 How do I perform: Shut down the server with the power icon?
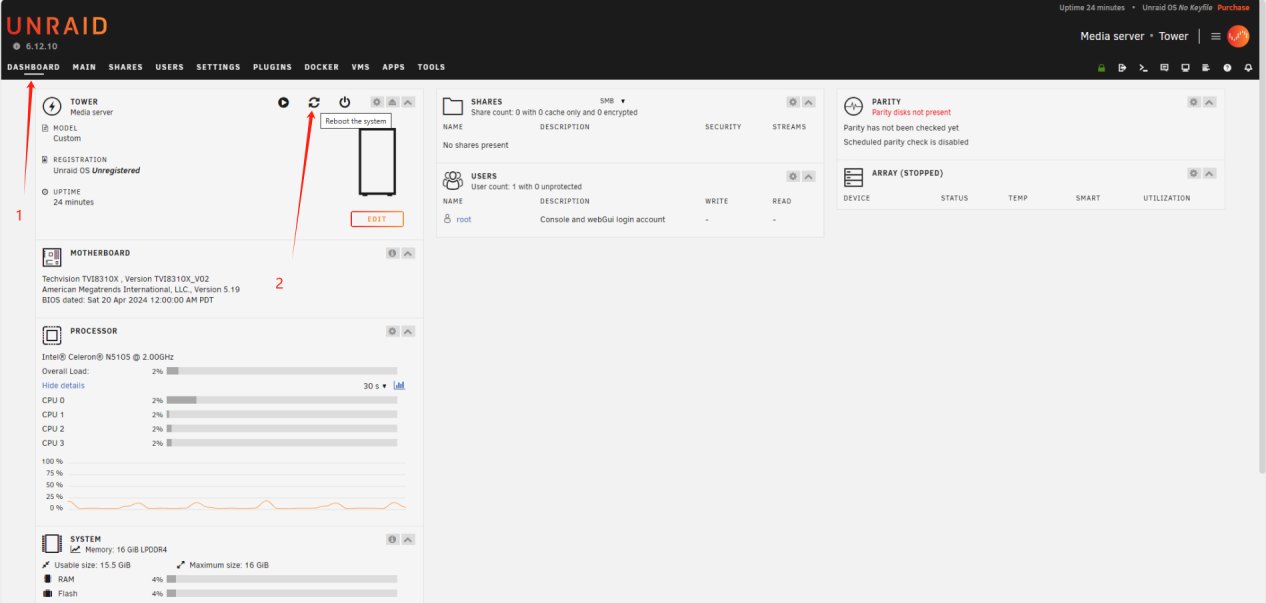click(x=345, y=102)
